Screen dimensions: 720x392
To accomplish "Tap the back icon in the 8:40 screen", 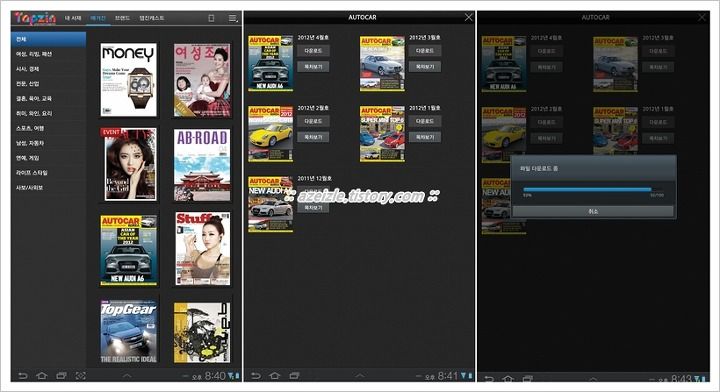I will [22, 376].
